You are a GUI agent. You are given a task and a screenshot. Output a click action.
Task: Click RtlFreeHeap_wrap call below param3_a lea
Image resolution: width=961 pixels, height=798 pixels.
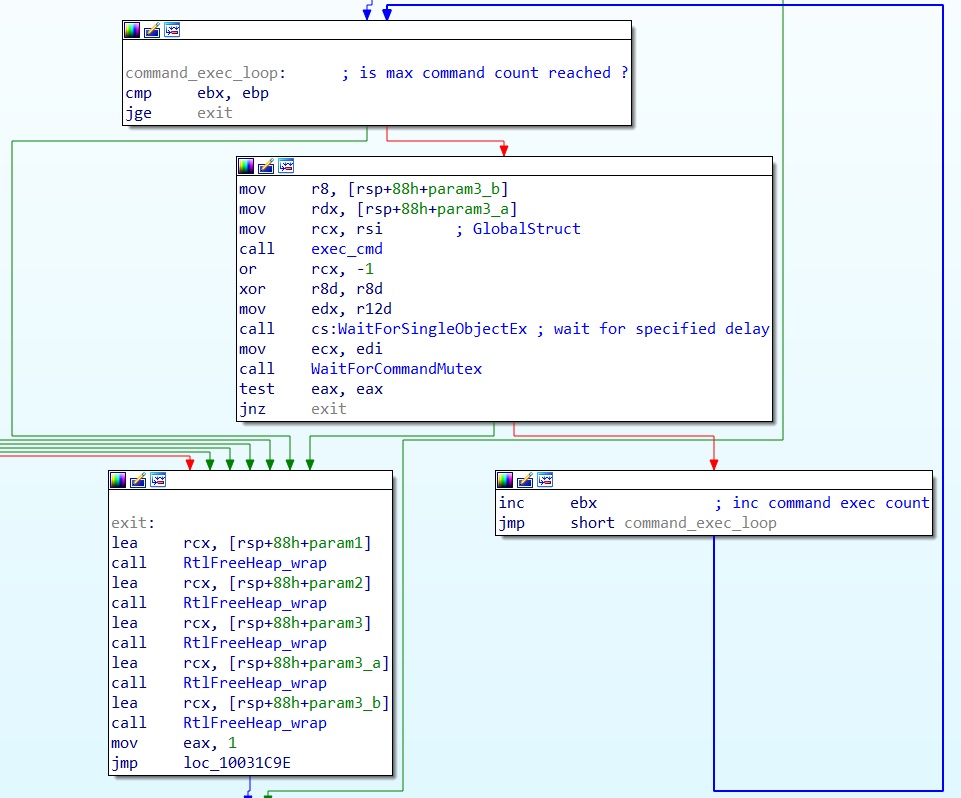[x=255, y=683]
